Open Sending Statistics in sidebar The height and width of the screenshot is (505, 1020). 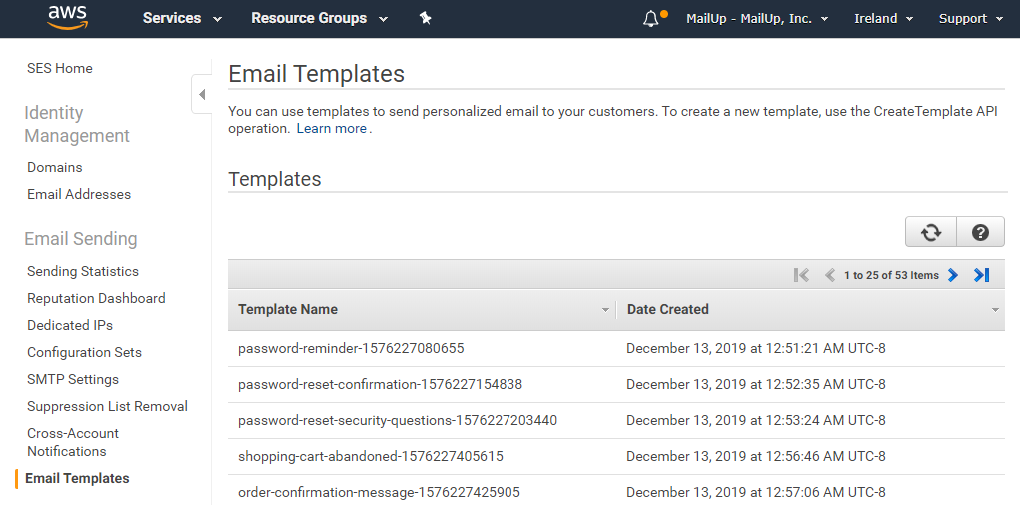pos(83,271)
